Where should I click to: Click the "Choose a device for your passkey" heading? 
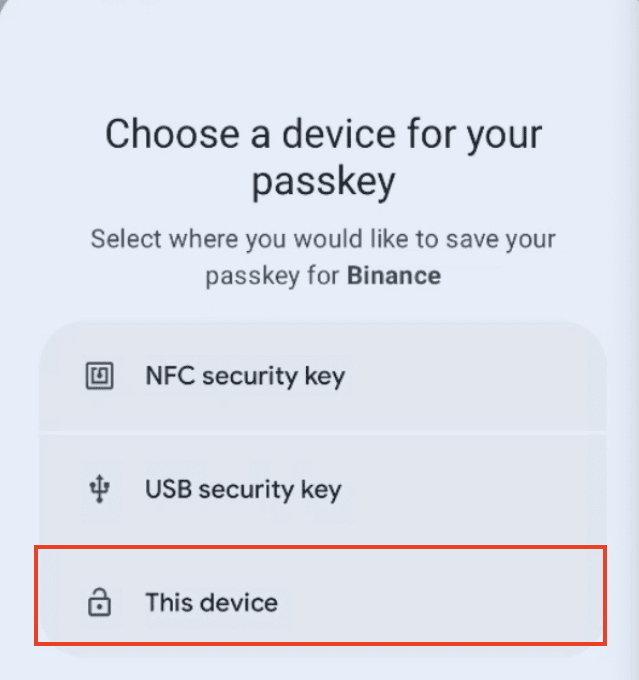[x=324, y=157]
